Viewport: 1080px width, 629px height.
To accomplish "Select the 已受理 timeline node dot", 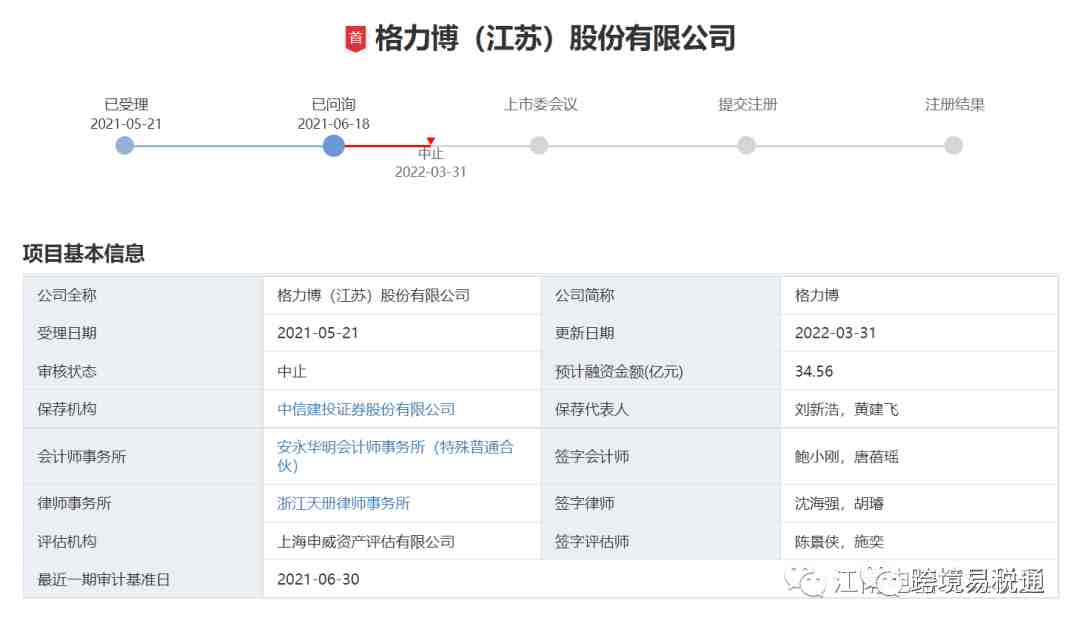I will [125, 145].
